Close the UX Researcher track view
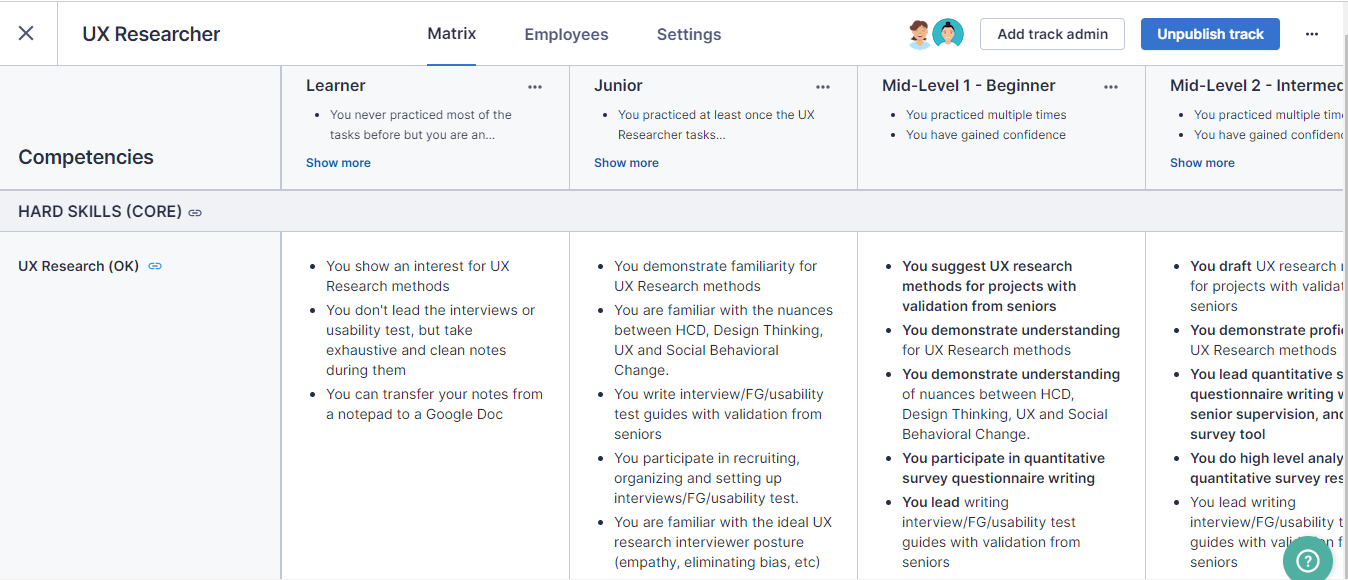Screen dimensions: 1348x580 [26, 33]
